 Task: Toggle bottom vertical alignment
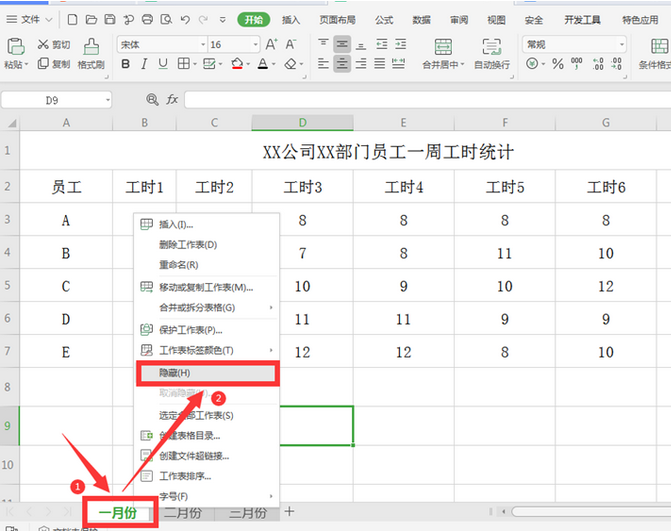(x=361, y=44)
